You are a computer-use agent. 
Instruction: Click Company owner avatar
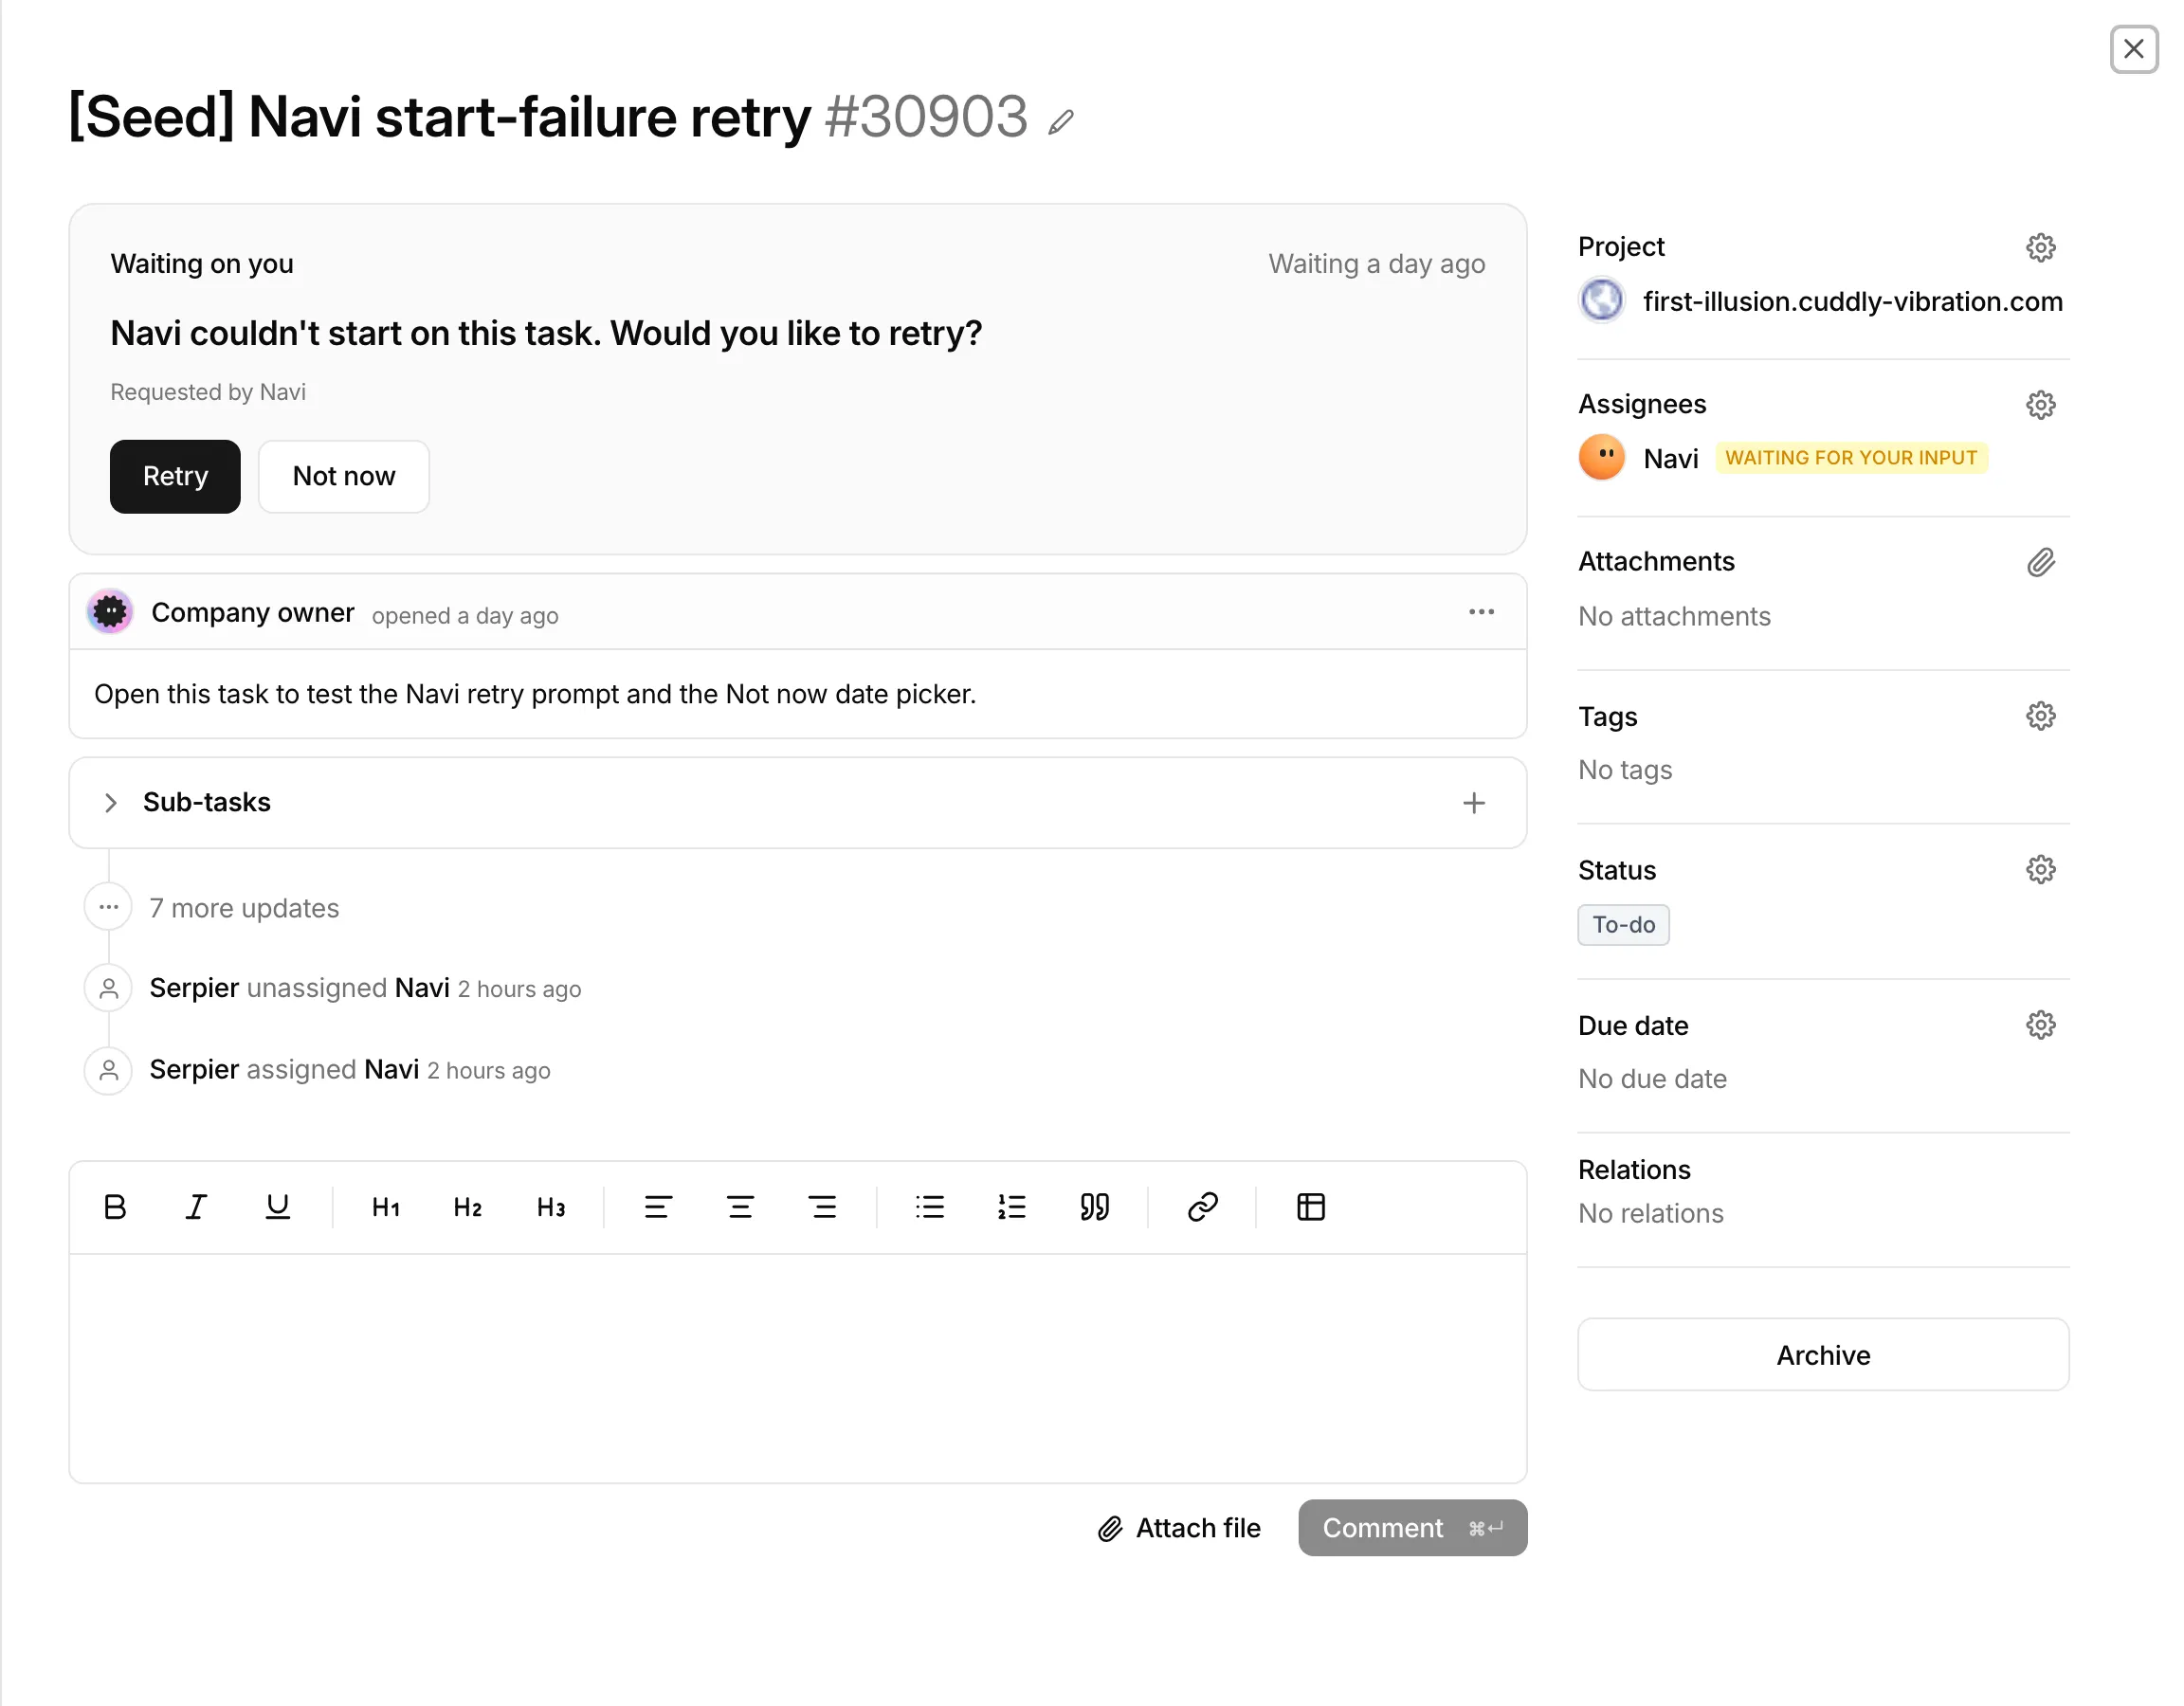point(111,612)
